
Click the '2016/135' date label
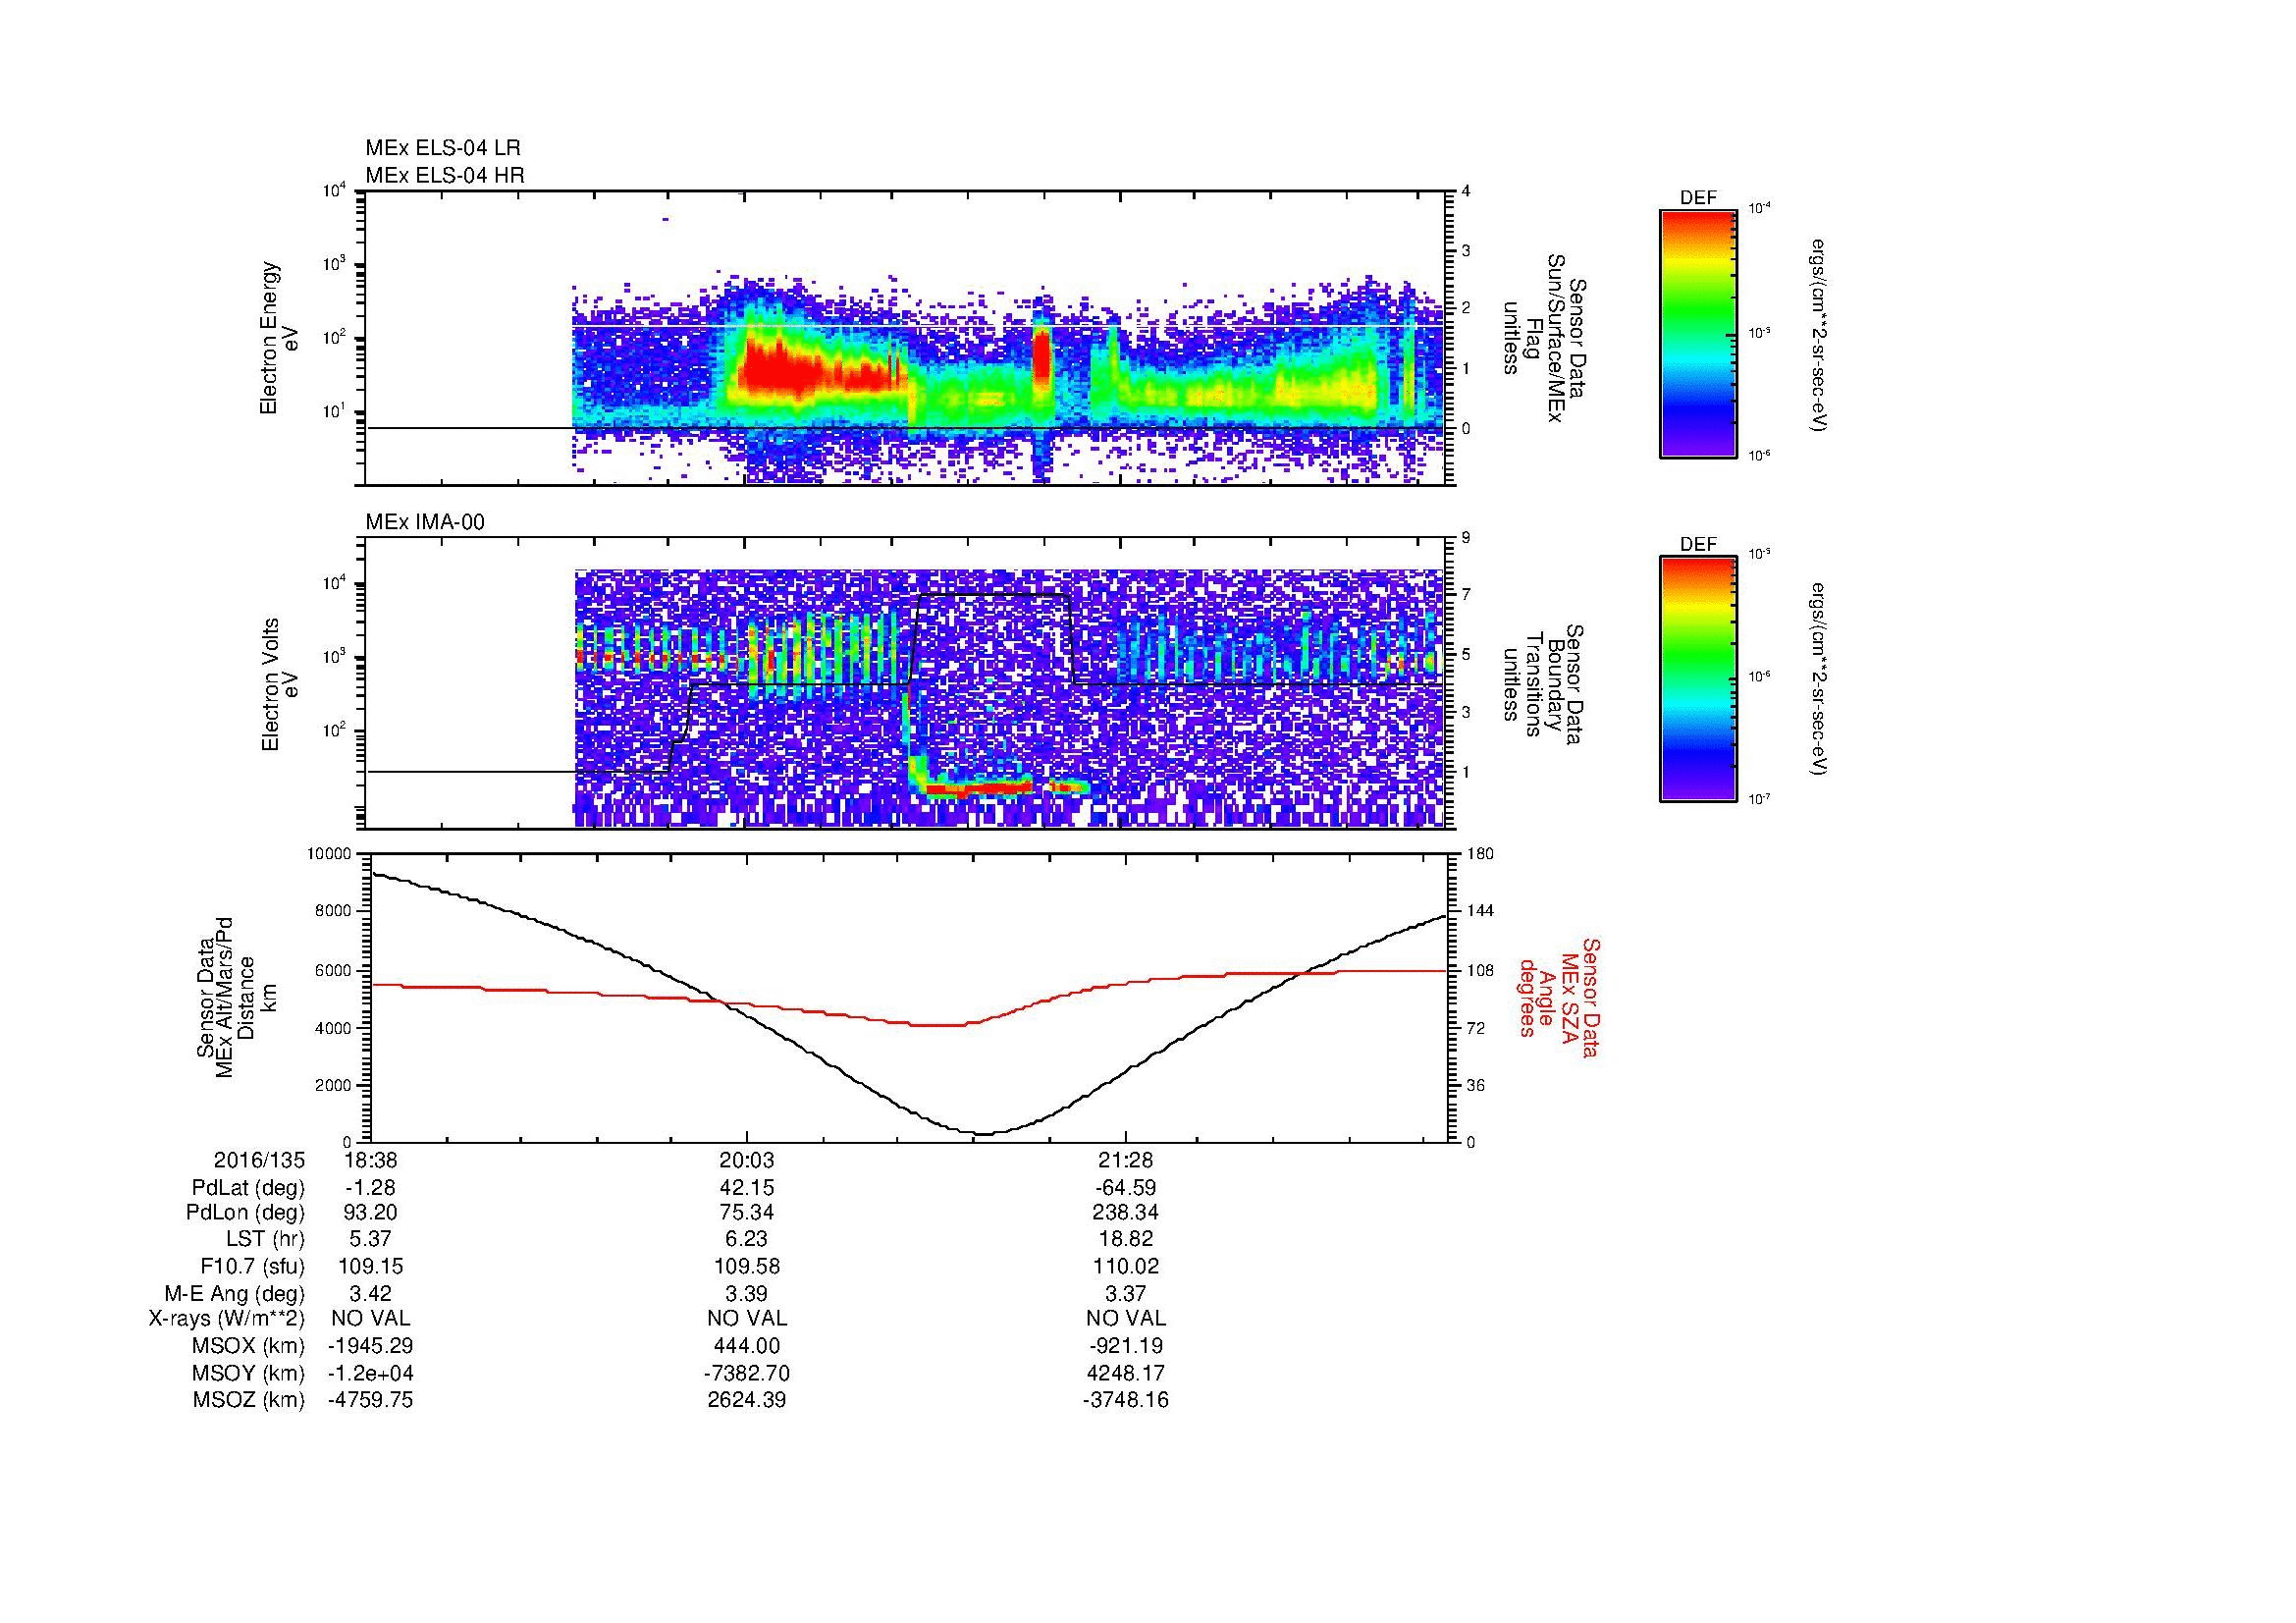point(259,1161)
